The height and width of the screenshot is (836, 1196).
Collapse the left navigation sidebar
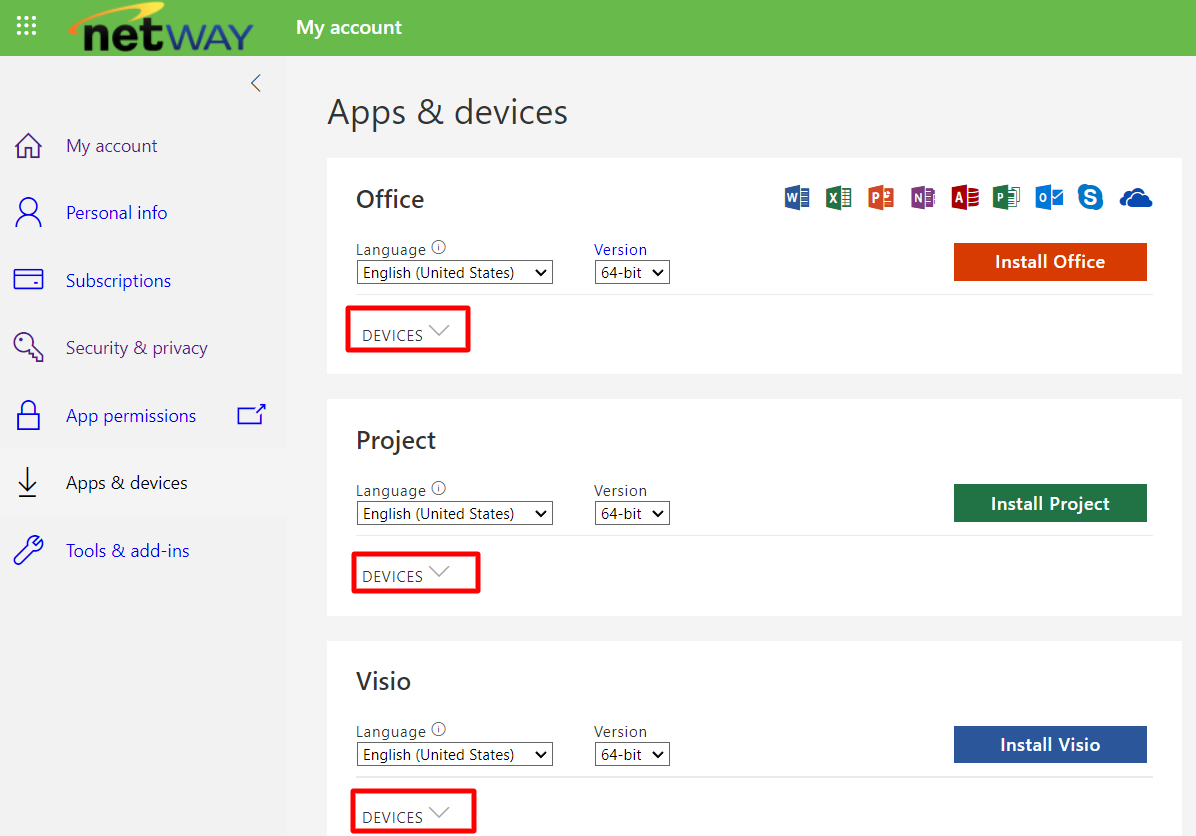pos(256,83)
